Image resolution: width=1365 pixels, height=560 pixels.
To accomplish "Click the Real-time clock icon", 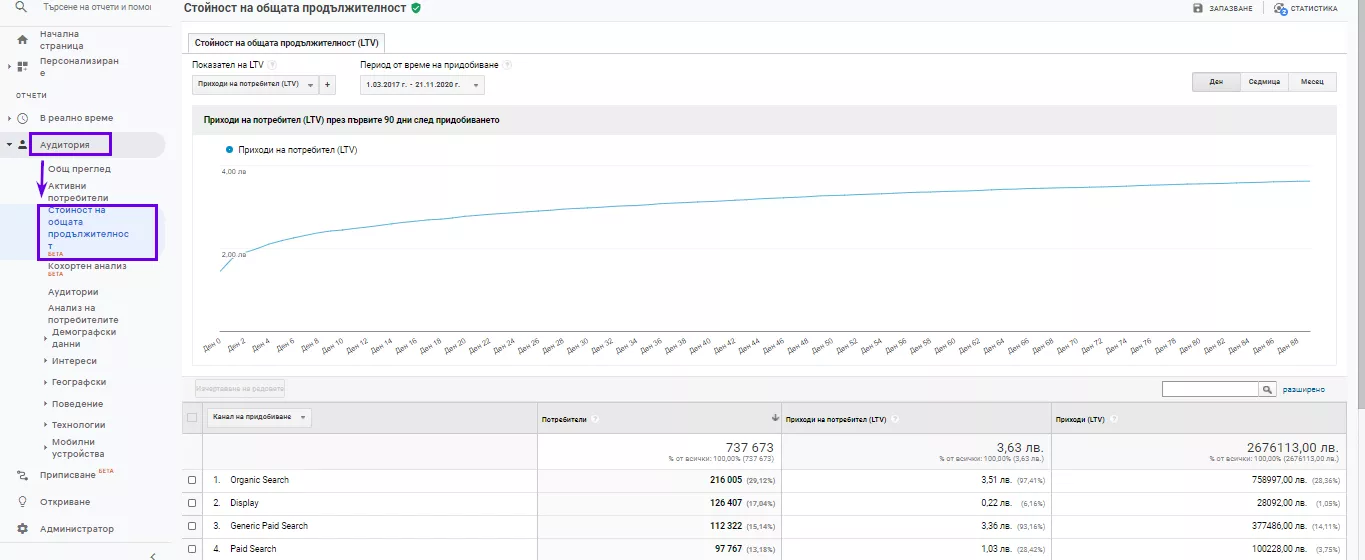I will point(22,118).
